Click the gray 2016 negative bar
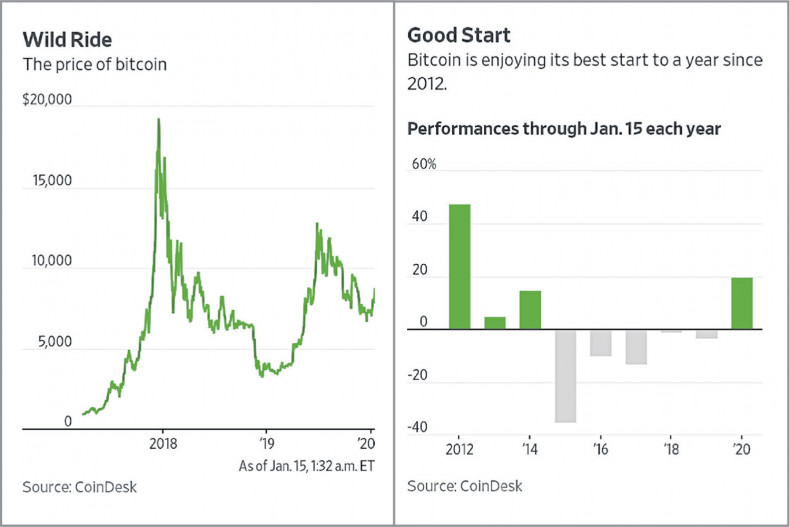This screenshot has height=527, width=790. pyautogui.click(x=601, y=342)
